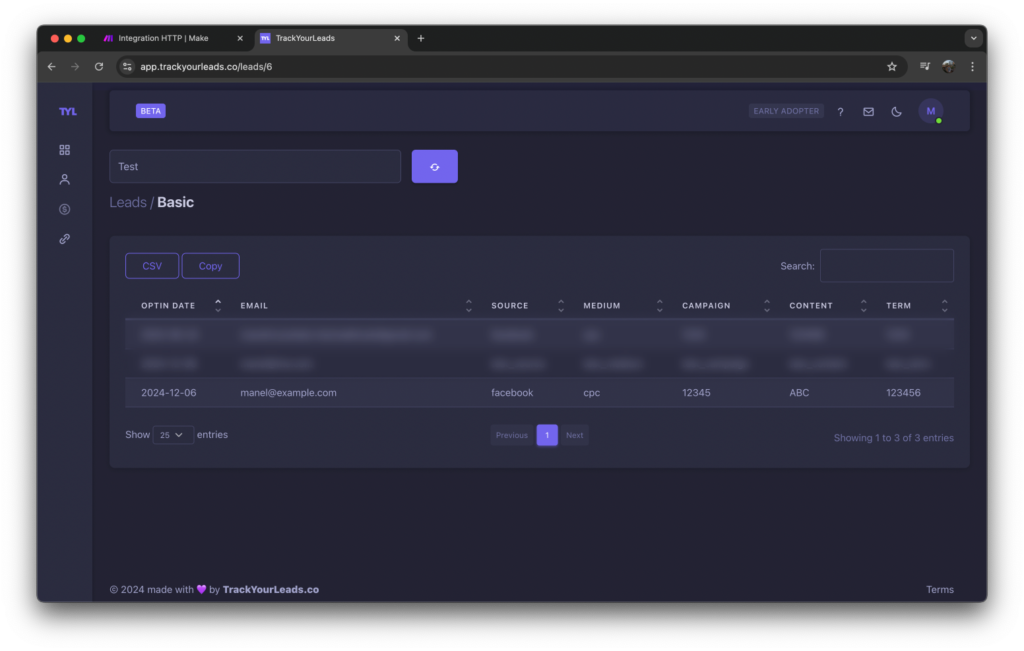The width and height of the screenshot is (1024, 651).
Task: Sort by CONTENT column header
Action: pyautogui.click(x=824, y=306)
